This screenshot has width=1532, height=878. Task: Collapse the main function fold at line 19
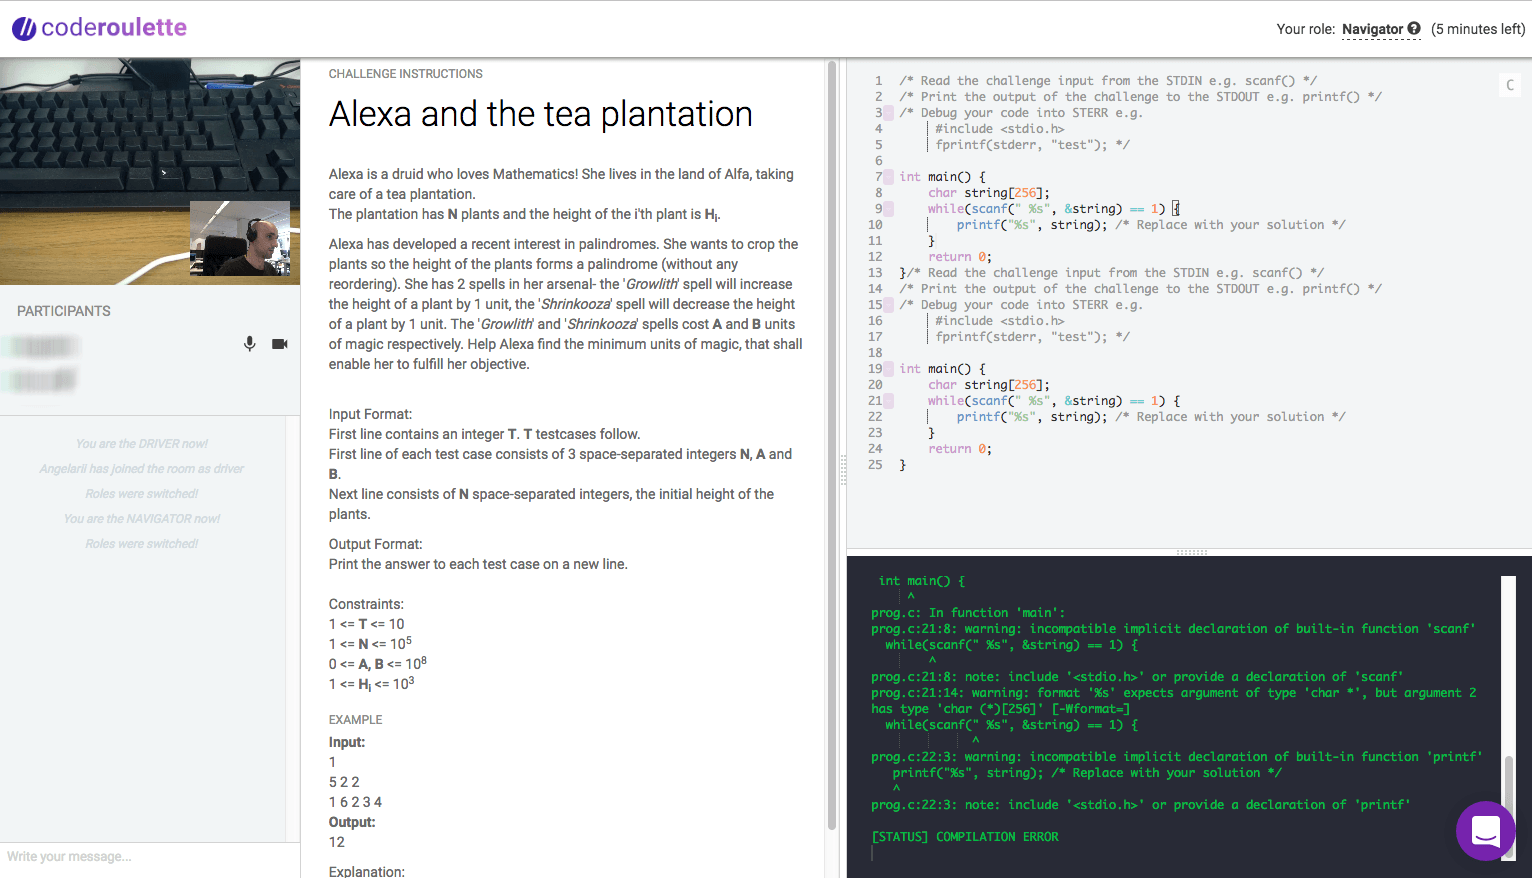(889, 369)
